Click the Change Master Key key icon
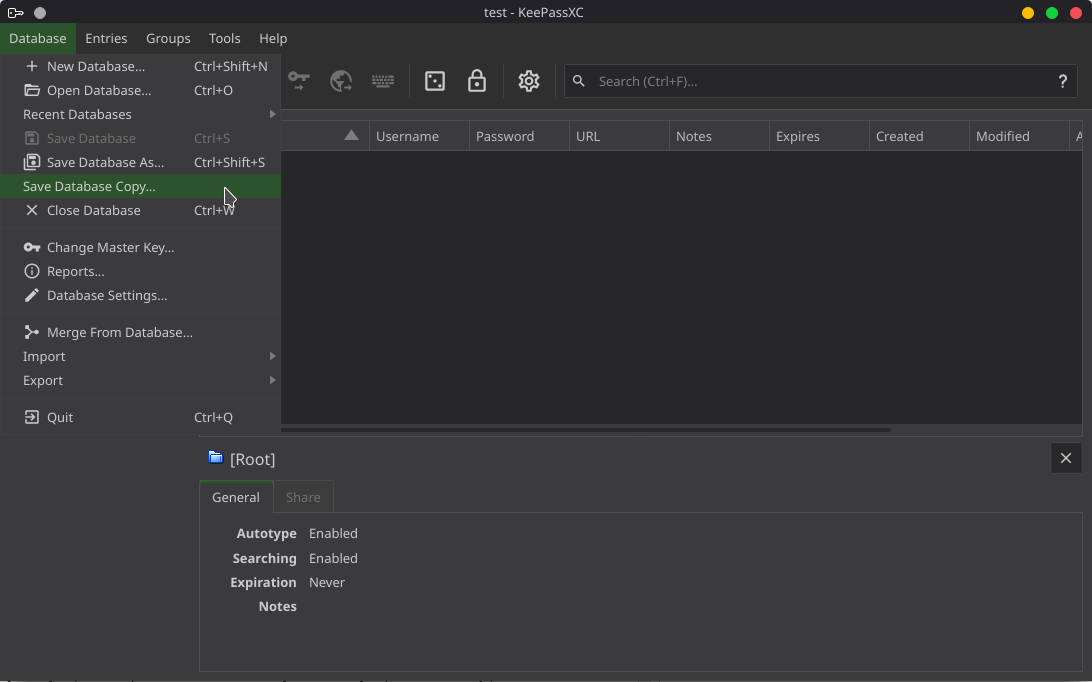 (31, 247)
